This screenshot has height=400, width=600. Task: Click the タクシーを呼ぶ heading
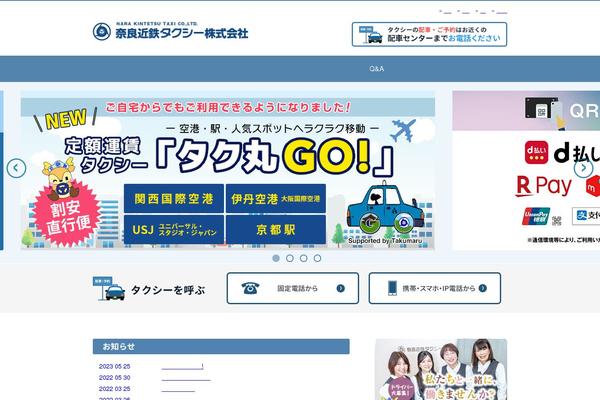(x=168, y=290)
